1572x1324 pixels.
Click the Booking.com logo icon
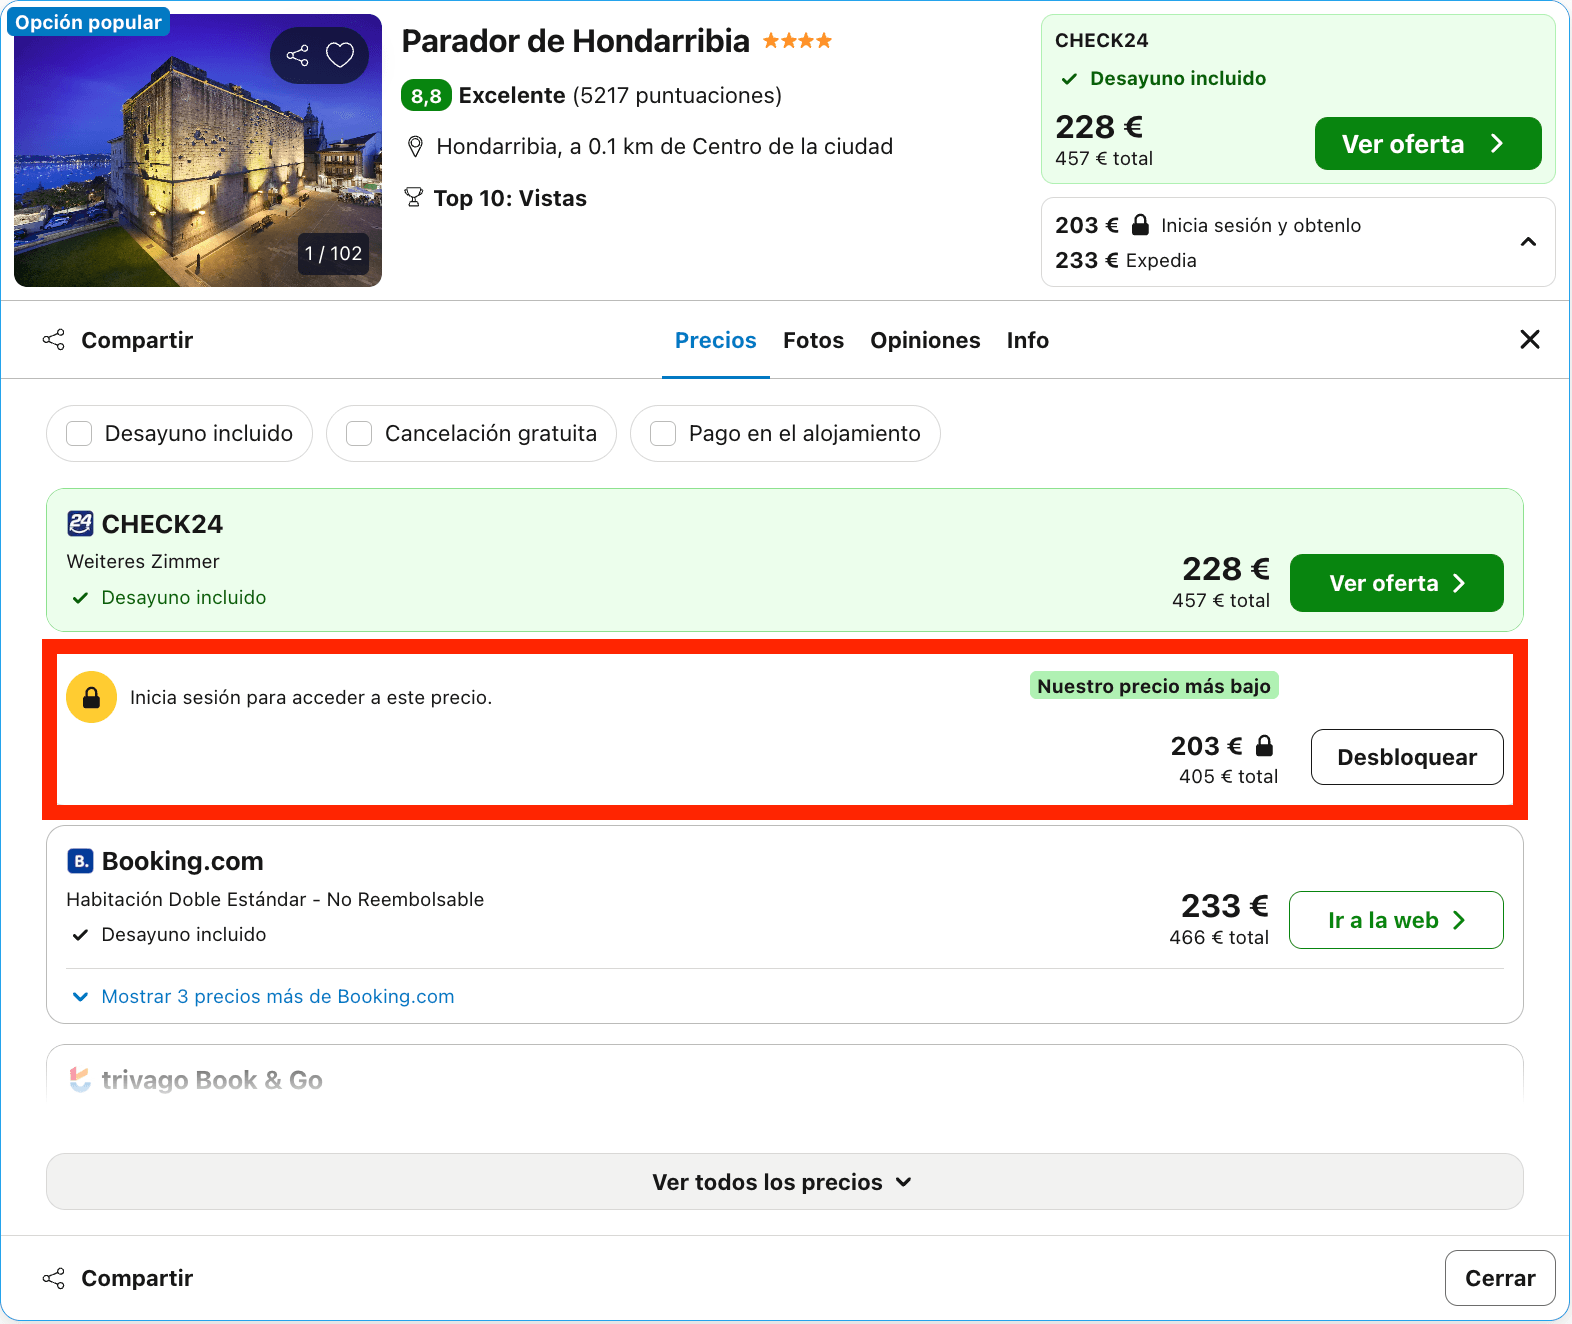tap(80, 861)
